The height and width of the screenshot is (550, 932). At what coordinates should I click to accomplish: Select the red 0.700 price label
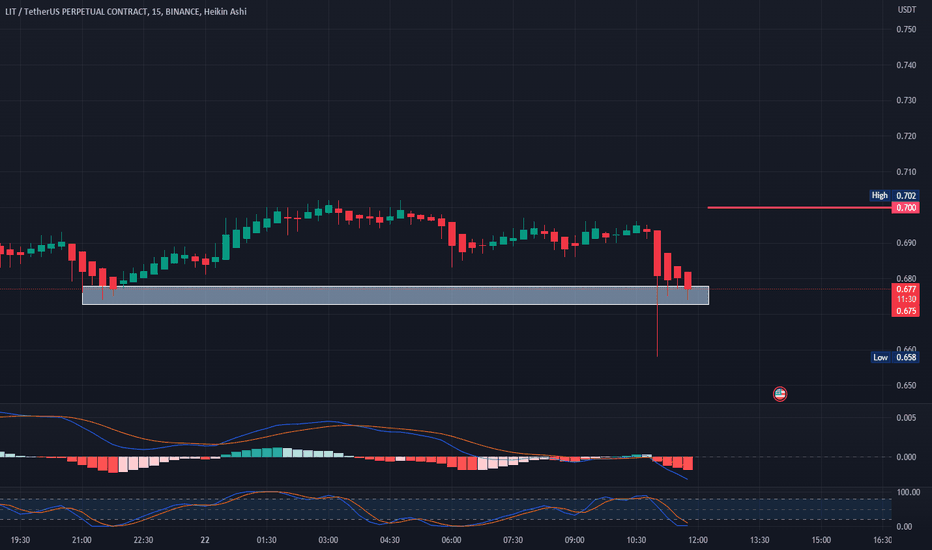[x=905, y=208]
